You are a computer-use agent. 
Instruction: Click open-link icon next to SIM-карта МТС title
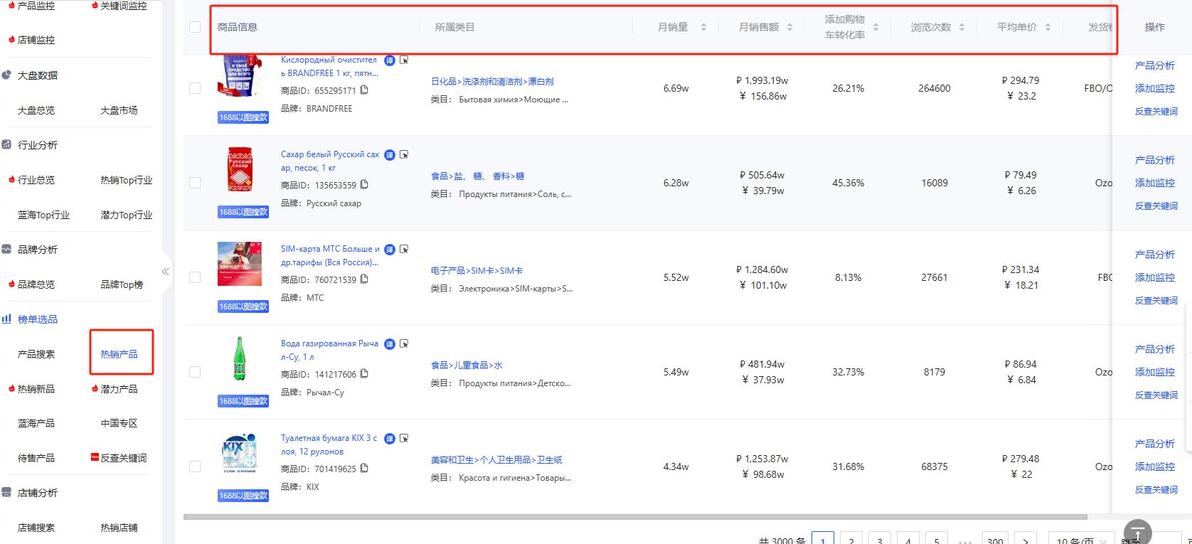[404, 249]
